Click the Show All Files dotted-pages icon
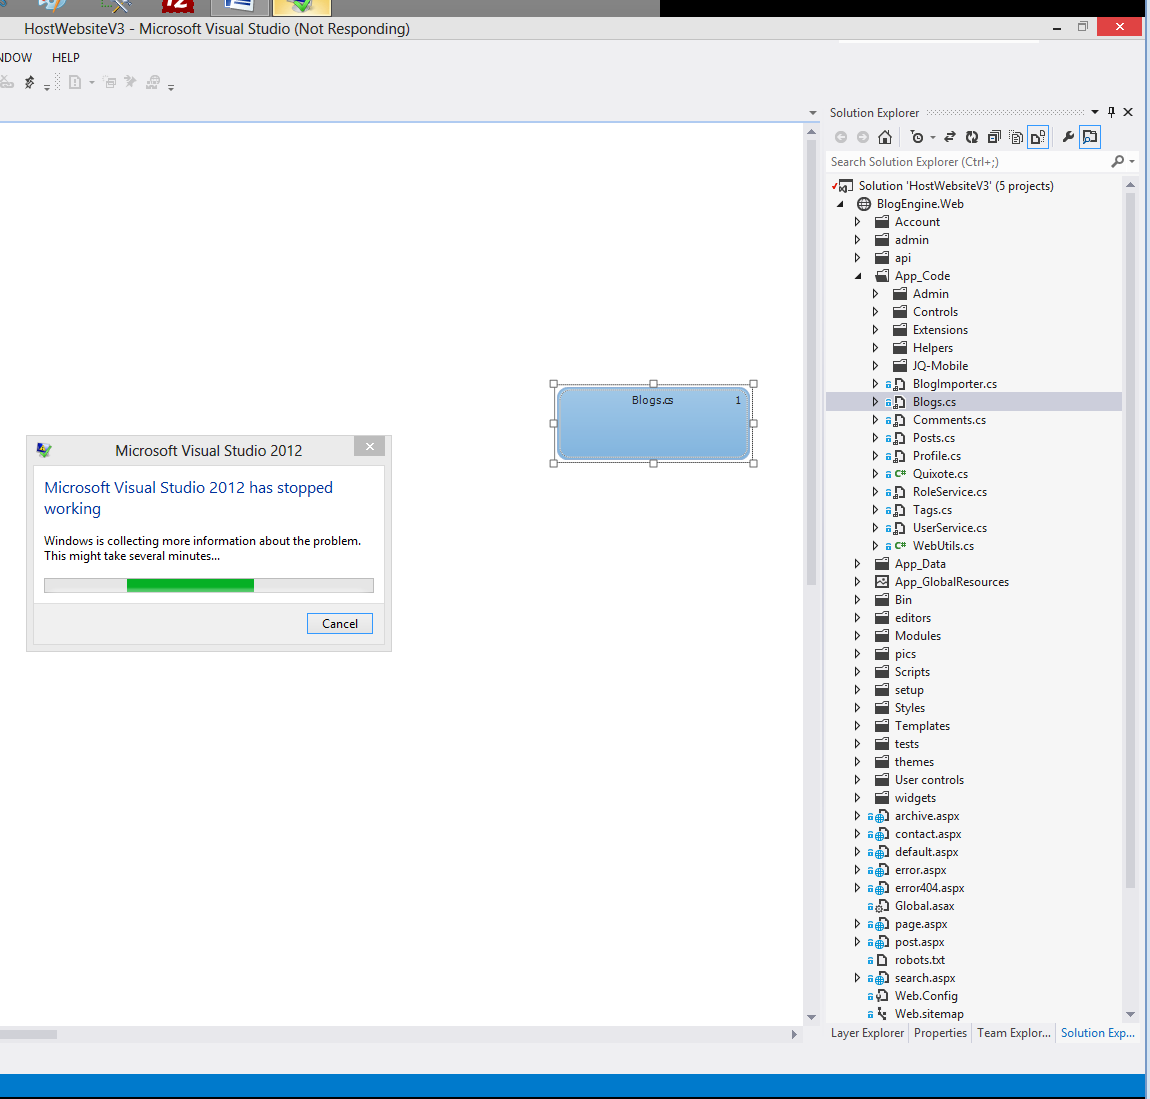This screenshot has height=1099, width=1150. point(1017,137)
